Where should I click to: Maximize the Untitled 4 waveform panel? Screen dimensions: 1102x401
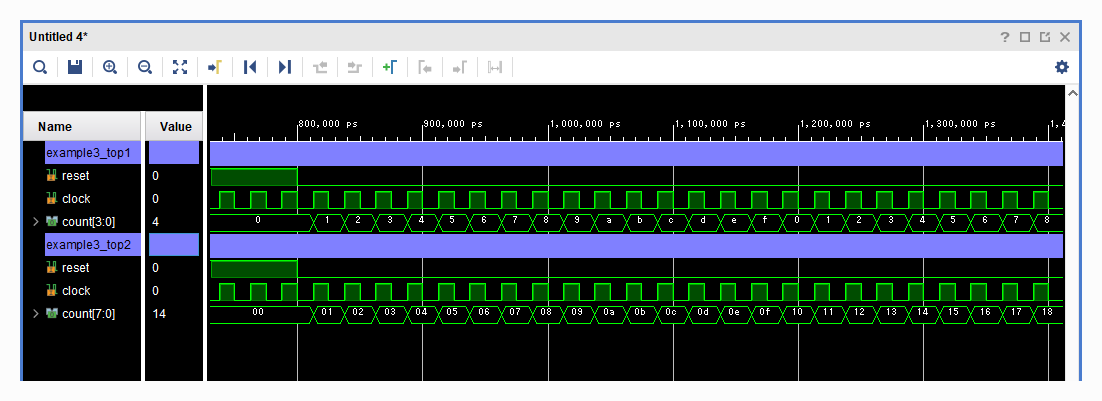coord(1025,37)
